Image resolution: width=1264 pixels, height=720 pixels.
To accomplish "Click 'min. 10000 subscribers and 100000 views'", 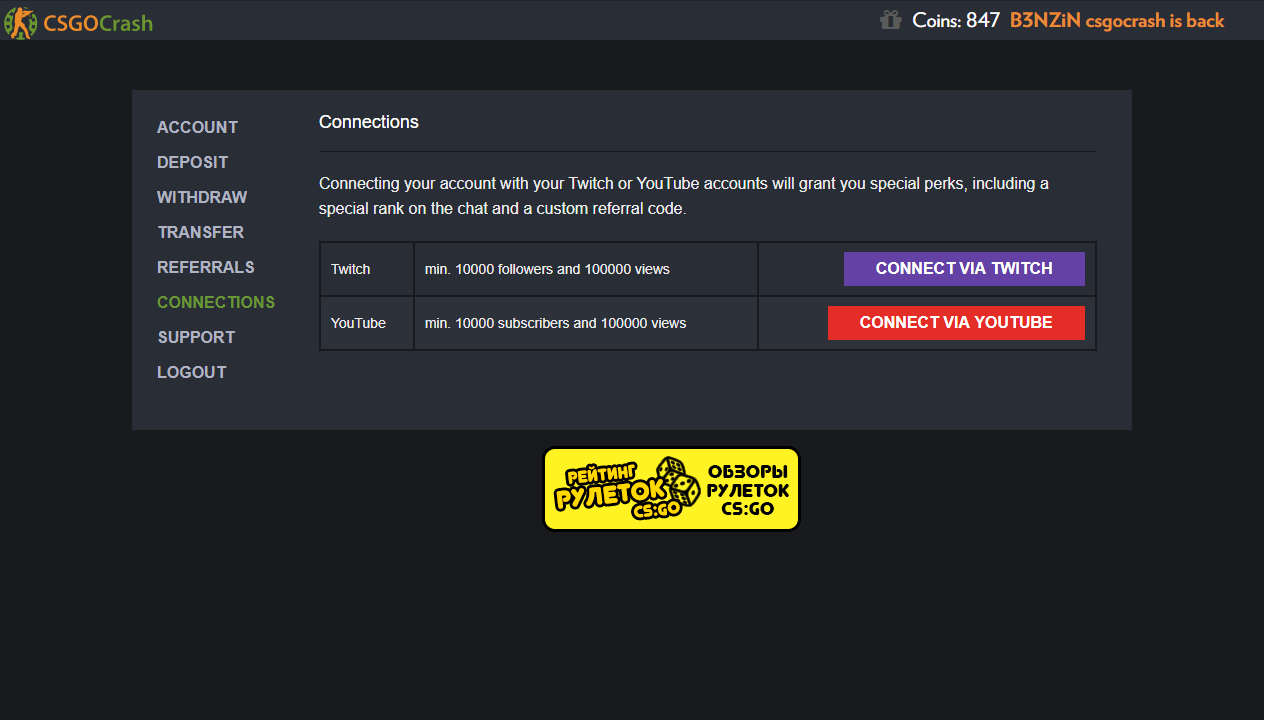I will pyautogui.click(x=555, y=323).
